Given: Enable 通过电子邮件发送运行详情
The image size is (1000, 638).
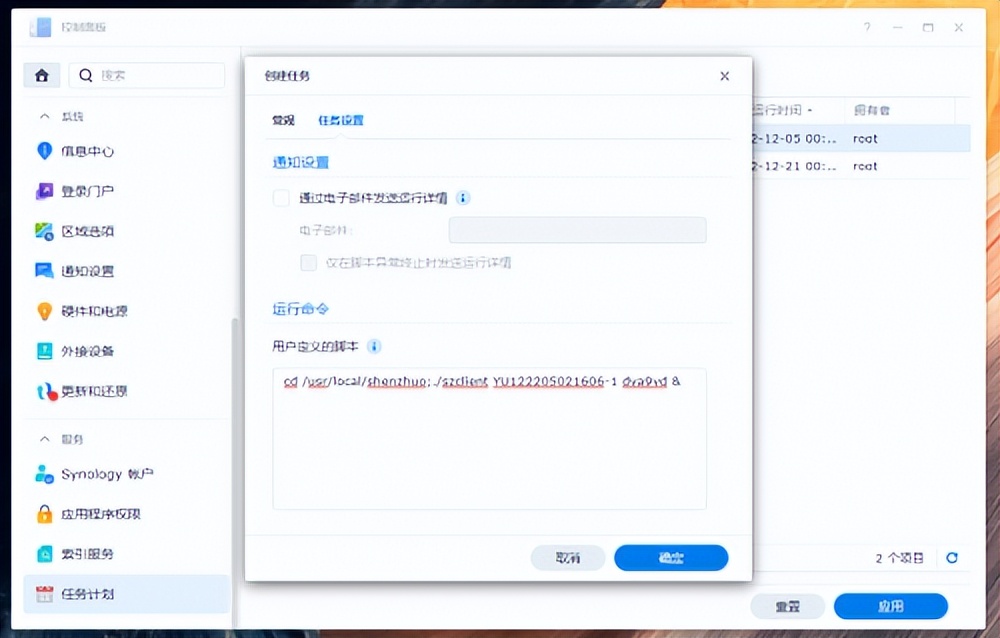Looking at the screenshot, I should click(280, 198).
